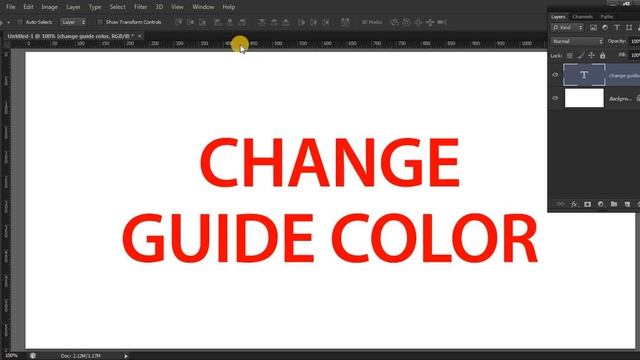This screenshot has height=360, width=640.
Task: Switch to the Channels panel tab
Action: point(582,17)
